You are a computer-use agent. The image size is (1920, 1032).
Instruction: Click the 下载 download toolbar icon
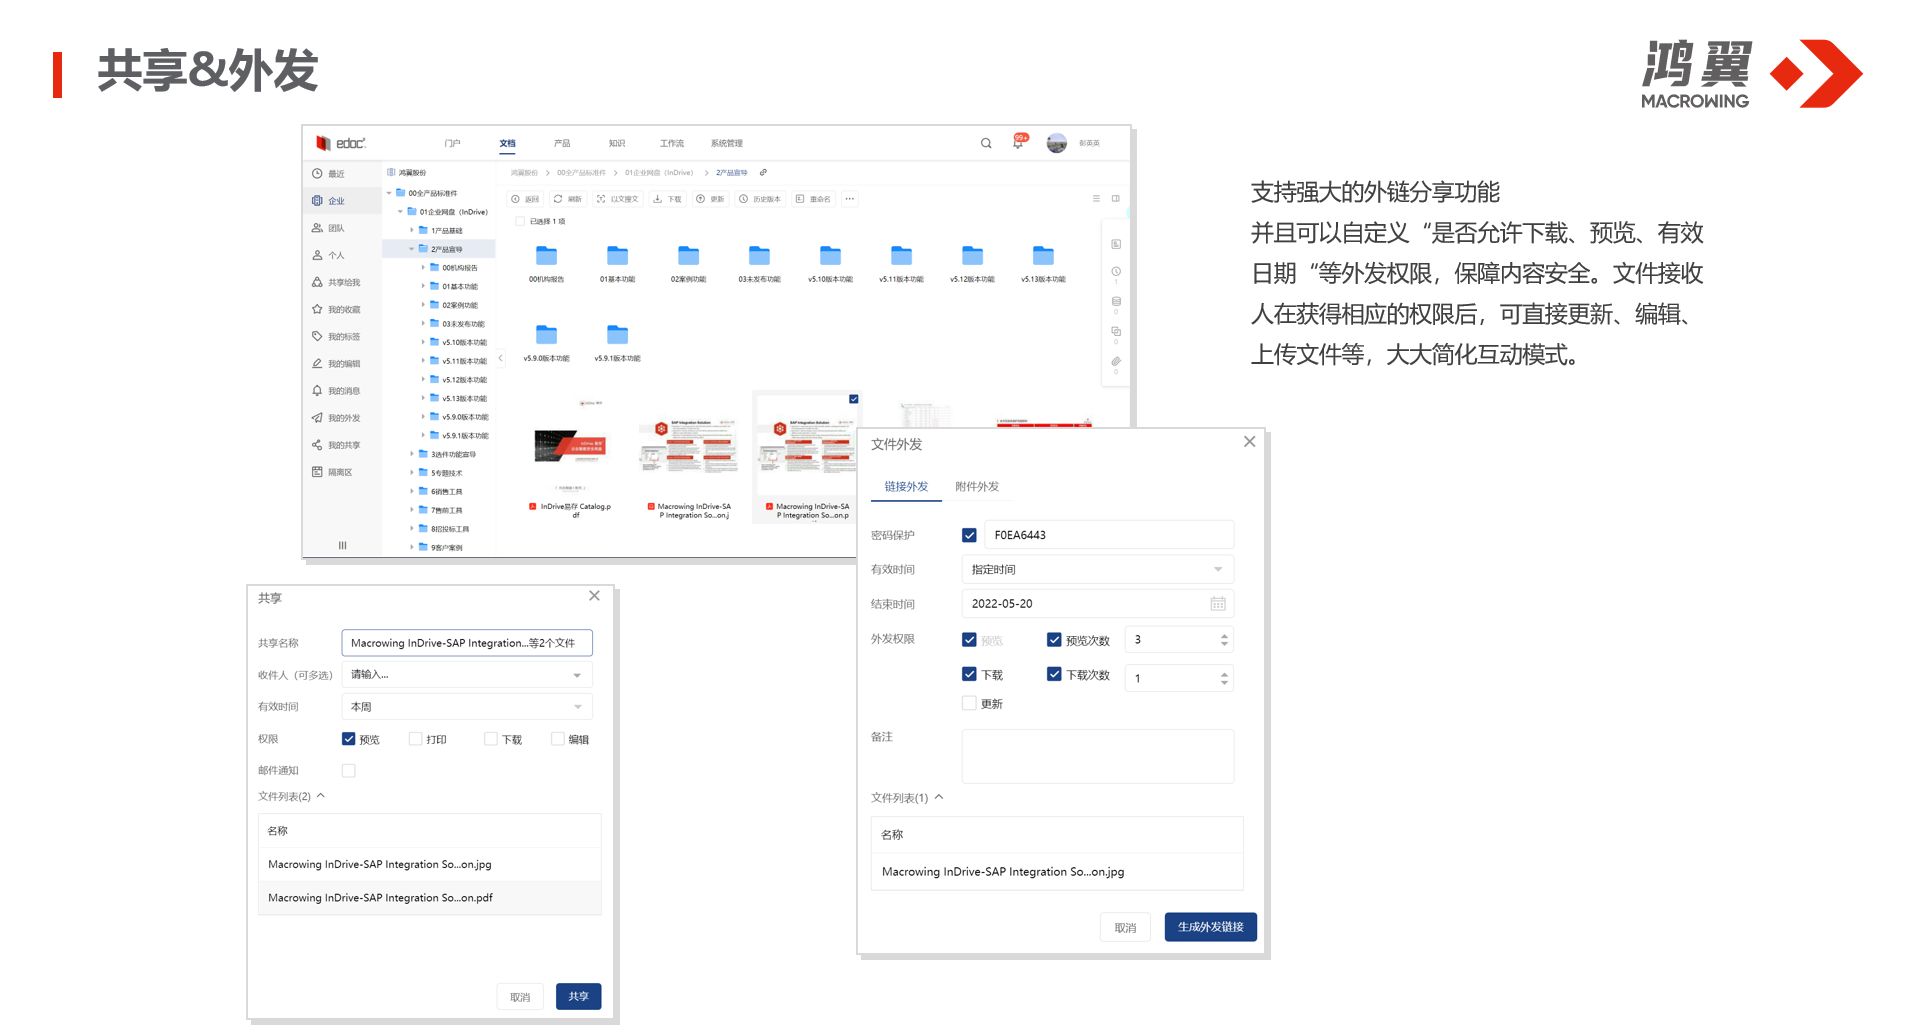tap(657, 199)
